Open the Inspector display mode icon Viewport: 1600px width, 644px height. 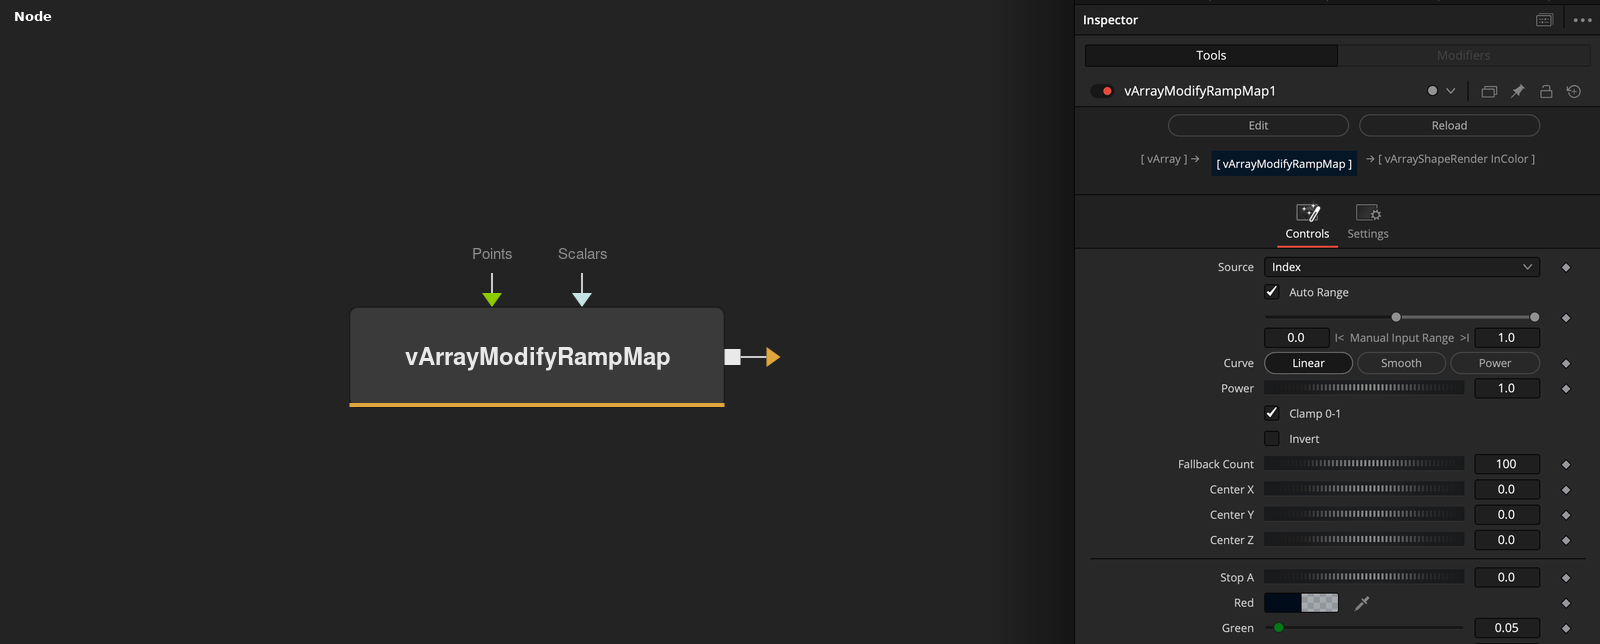point(1544,20)
